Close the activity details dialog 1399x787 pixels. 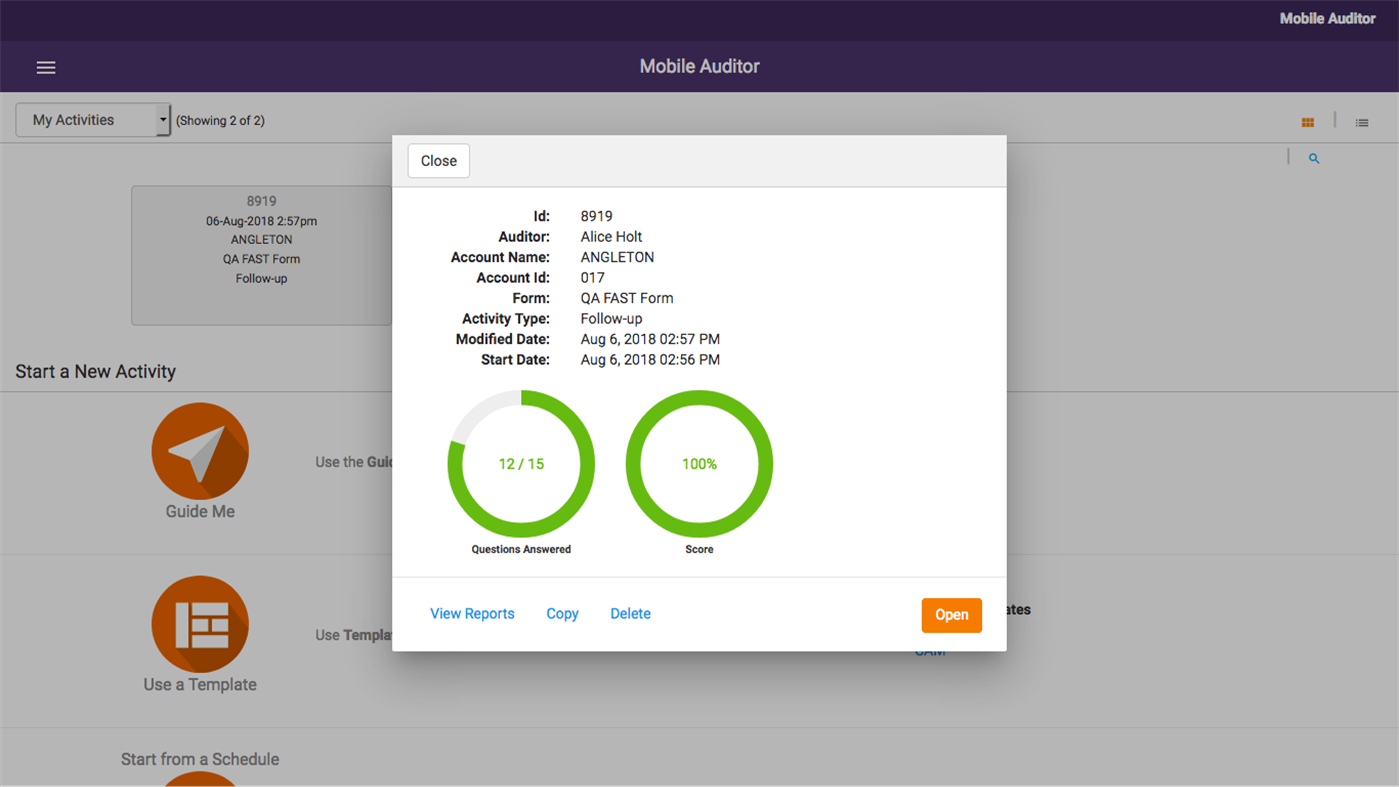point(438,160)
